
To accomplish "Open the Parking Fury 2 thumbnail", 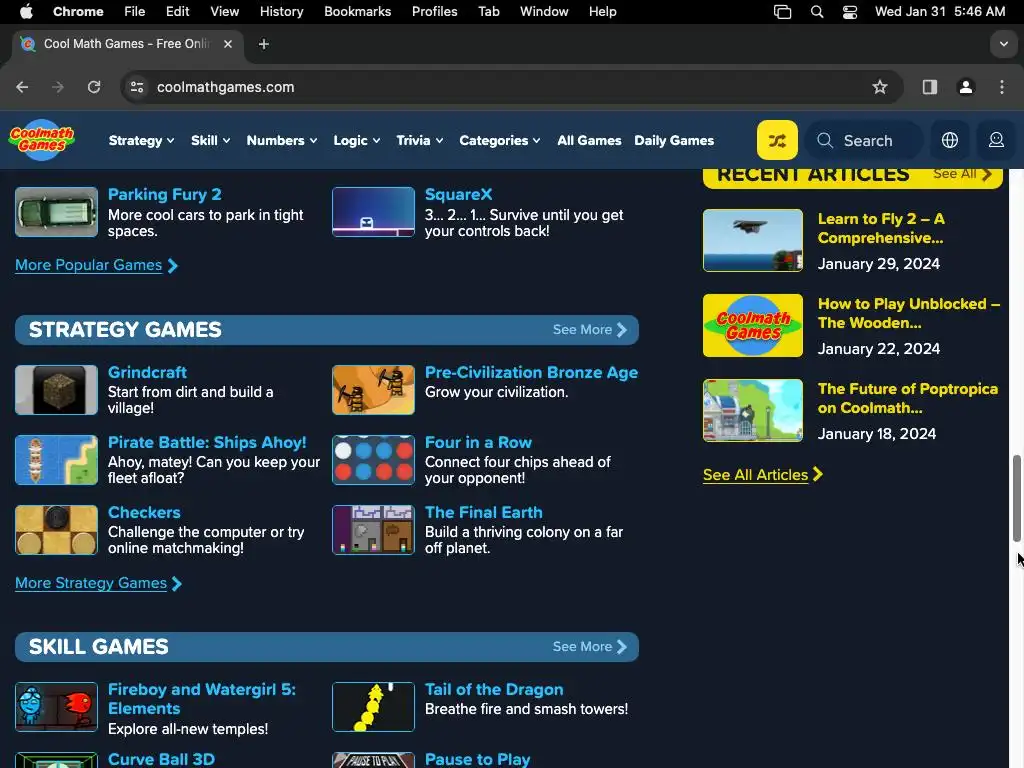I will [56, 212].
